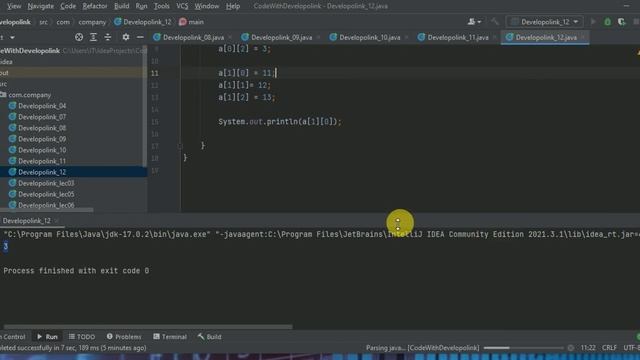640x360 pixels.
Task: Open the Terminal tool window
Action: [170, 337]
